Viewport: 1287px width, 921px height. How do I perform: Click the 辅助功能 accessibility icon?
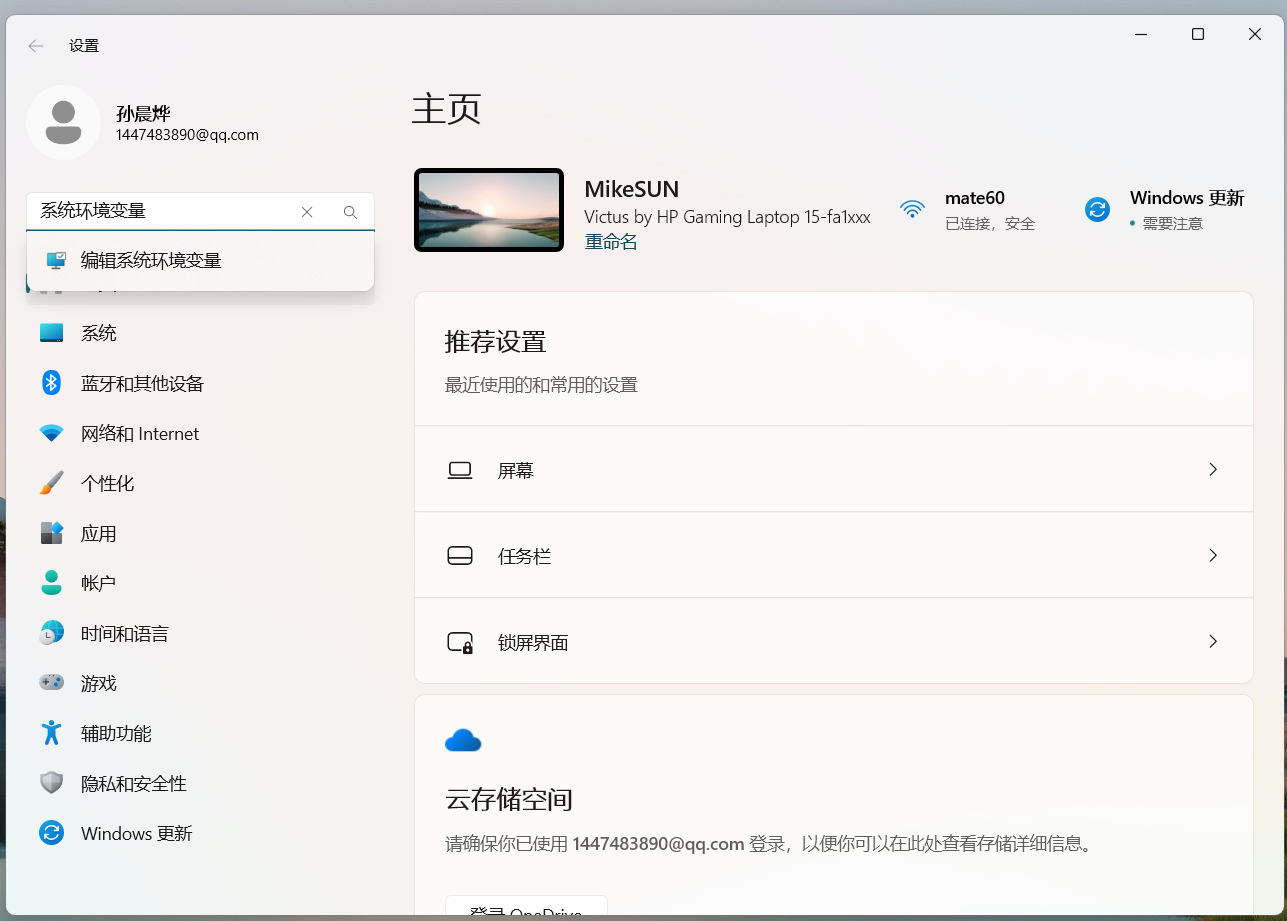point(51,733)
